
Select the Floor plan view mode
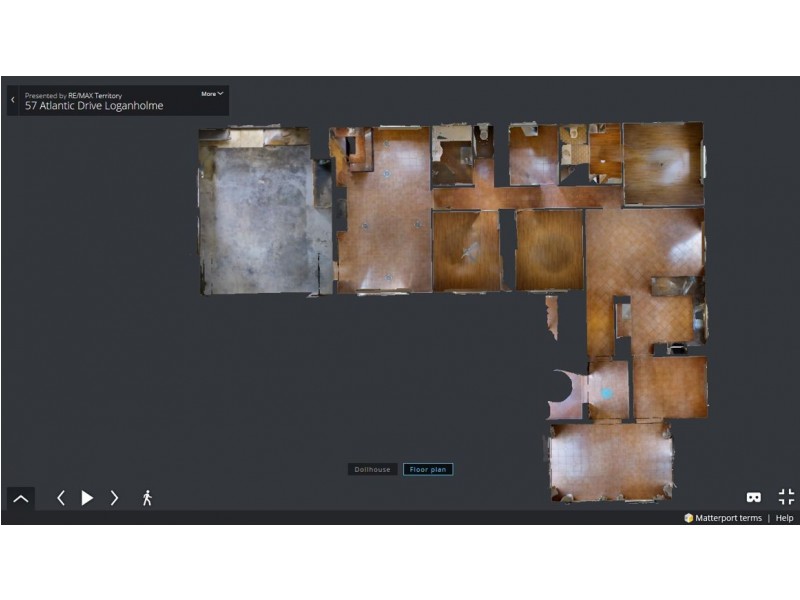[428, 469]
